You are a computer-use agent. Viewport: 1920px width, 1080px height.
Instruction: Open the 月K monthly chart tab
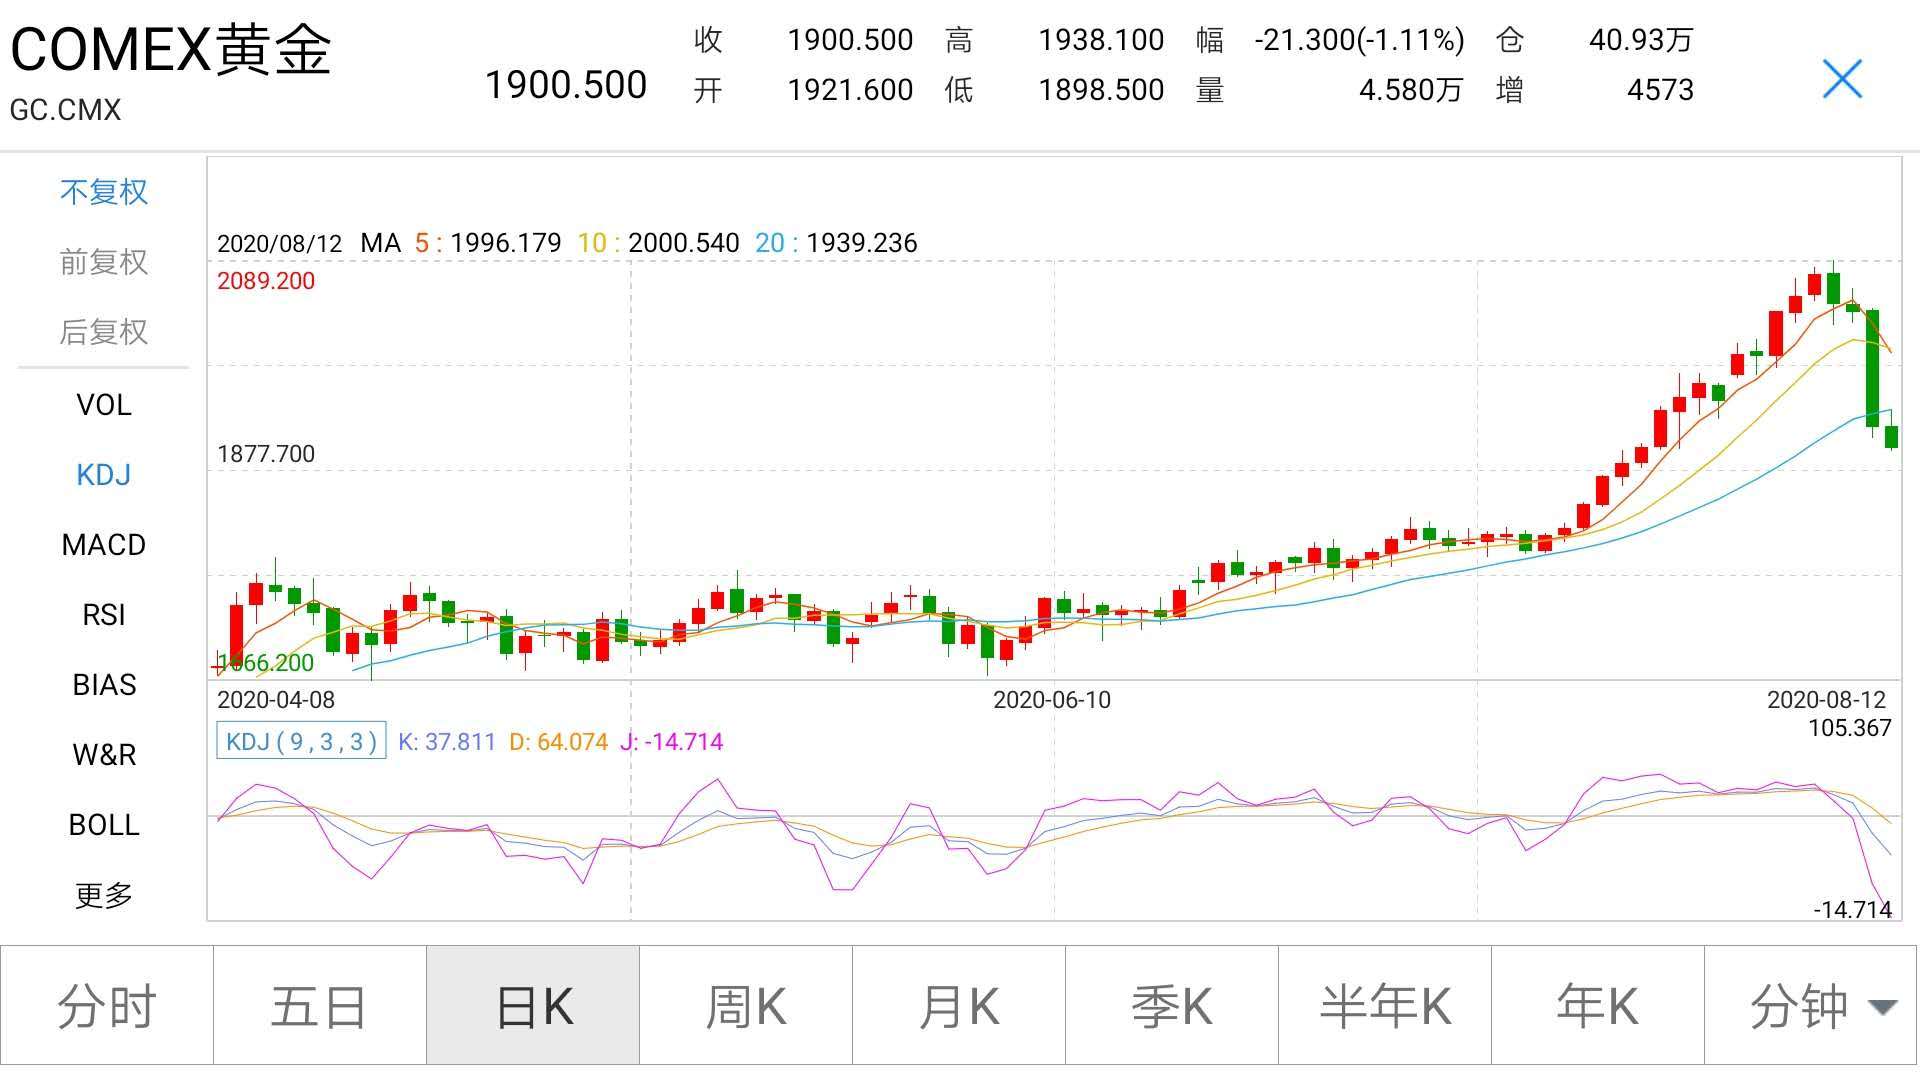[x=959, y=1006]
